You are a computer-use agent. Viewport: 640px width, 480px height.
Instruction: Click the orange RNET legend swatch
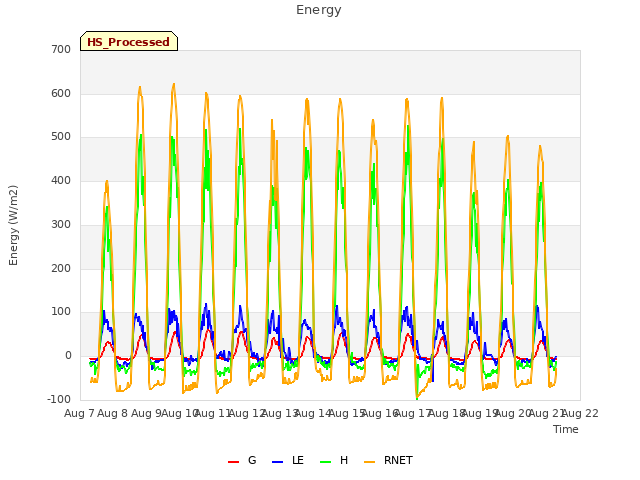[x=369, y=462]
